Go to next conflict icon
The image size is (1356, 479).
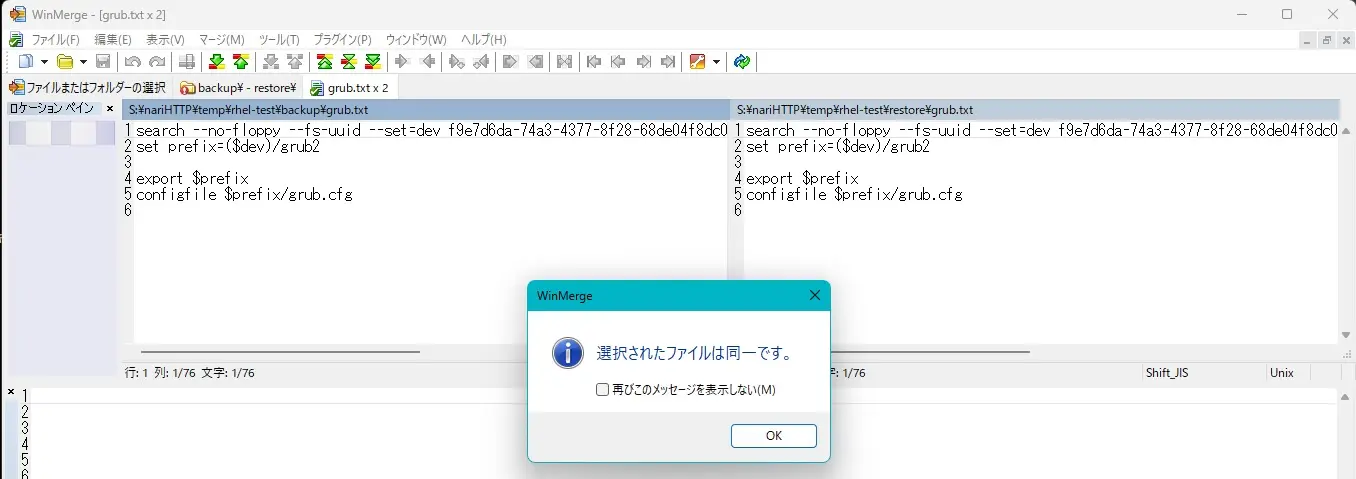click(271, 62)
